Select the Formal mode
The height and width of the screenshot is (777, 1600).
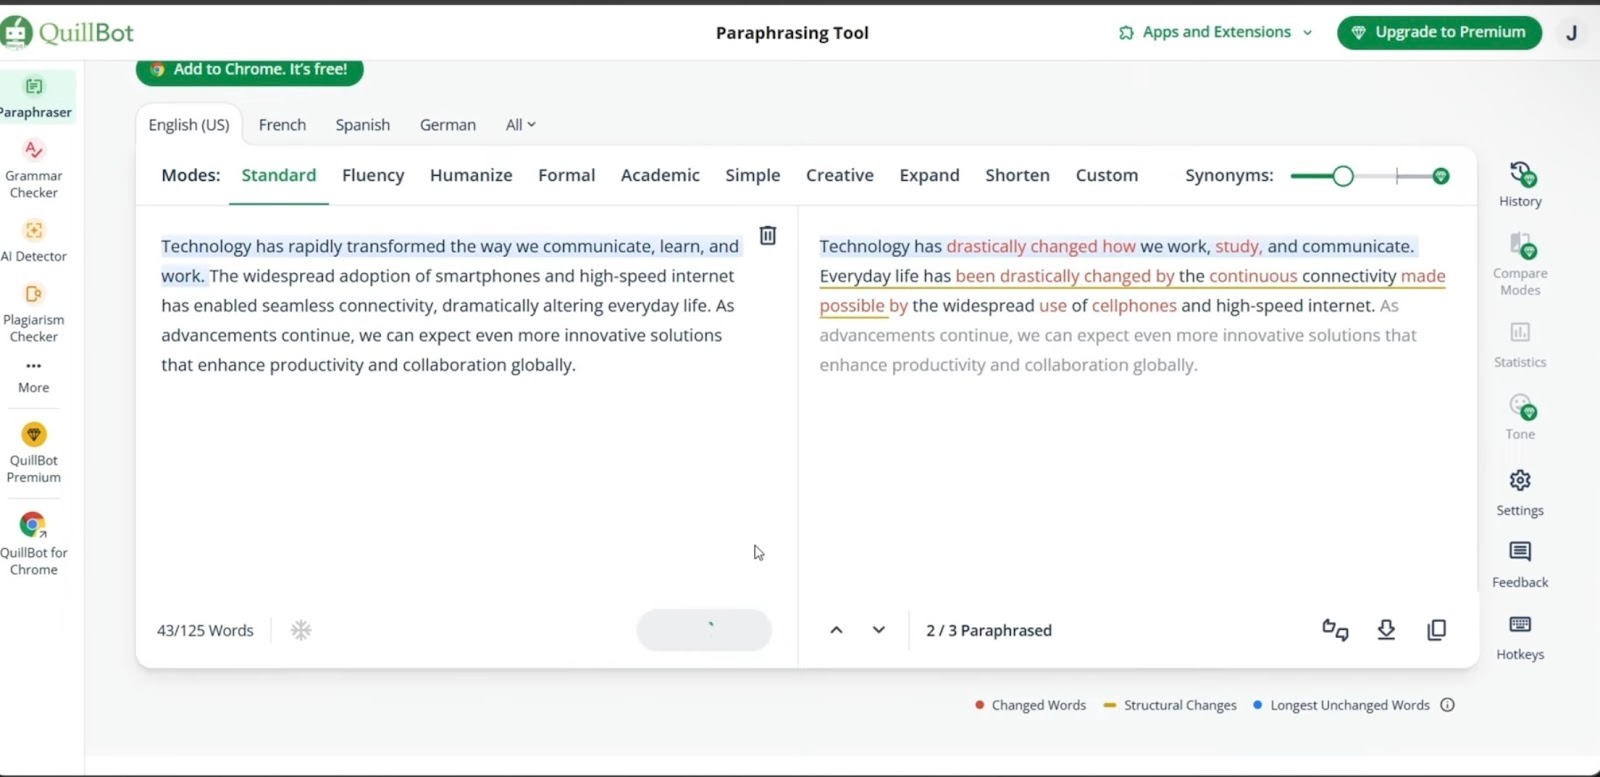click(x=567, y=175)
